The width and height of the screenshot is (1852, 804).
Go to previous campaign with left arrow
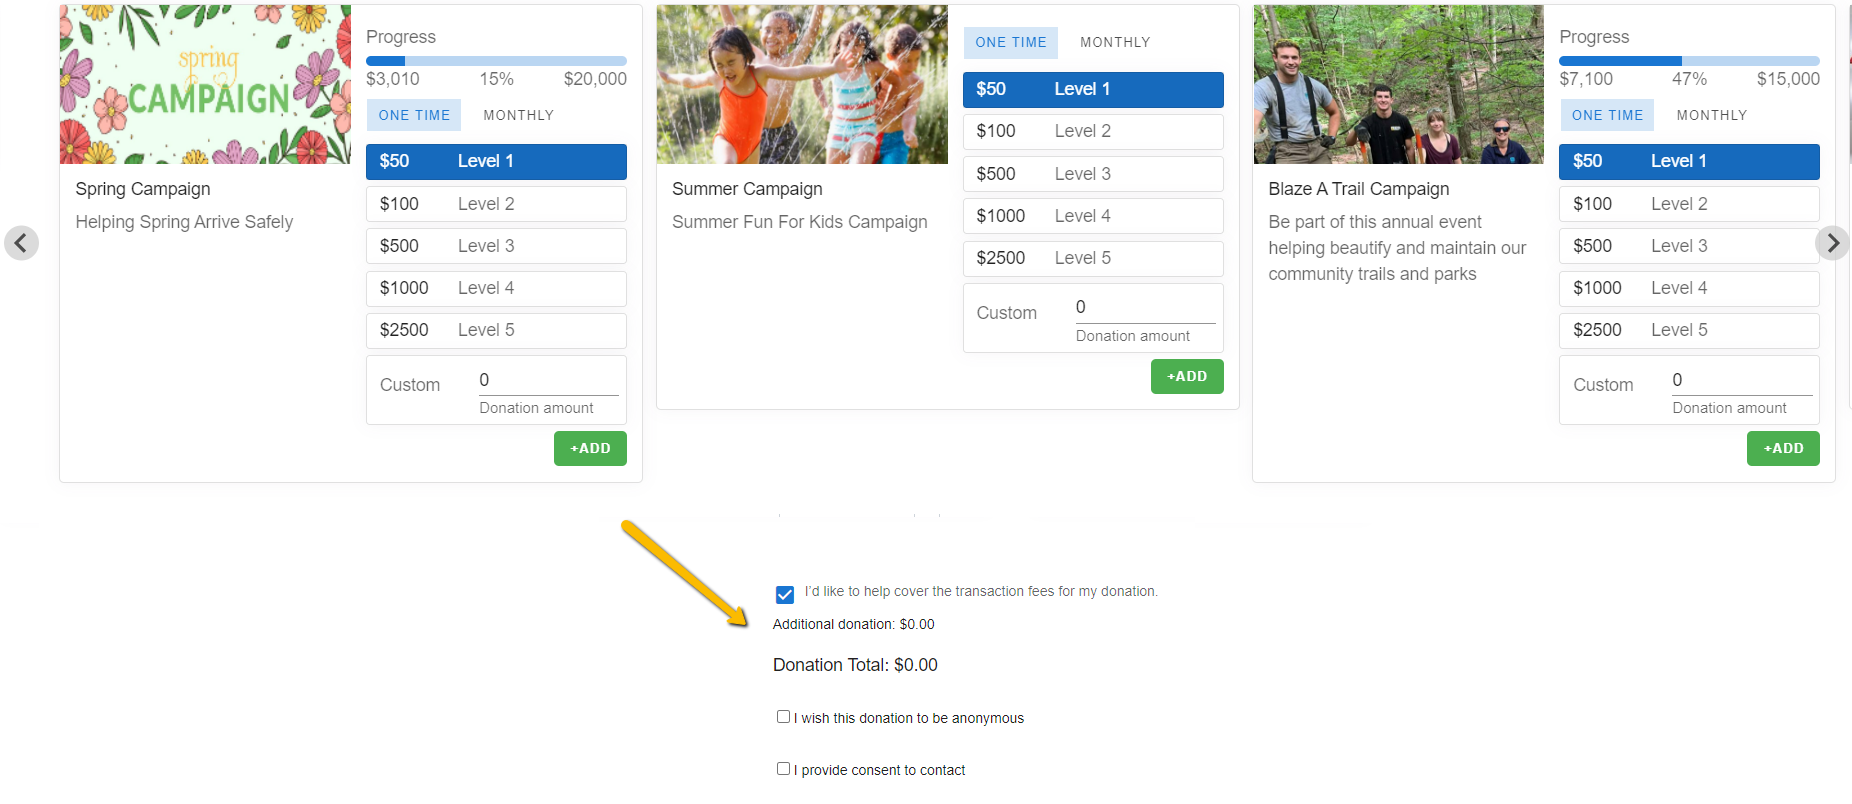(x=21, y=243)
